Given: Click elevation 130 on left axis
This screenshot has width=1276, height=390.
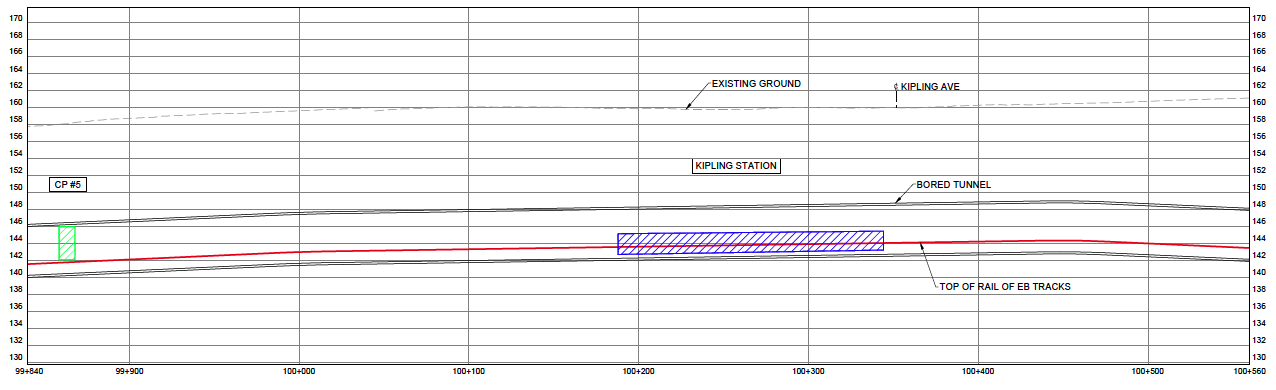Looking at the screenshot, I should 15,357.
